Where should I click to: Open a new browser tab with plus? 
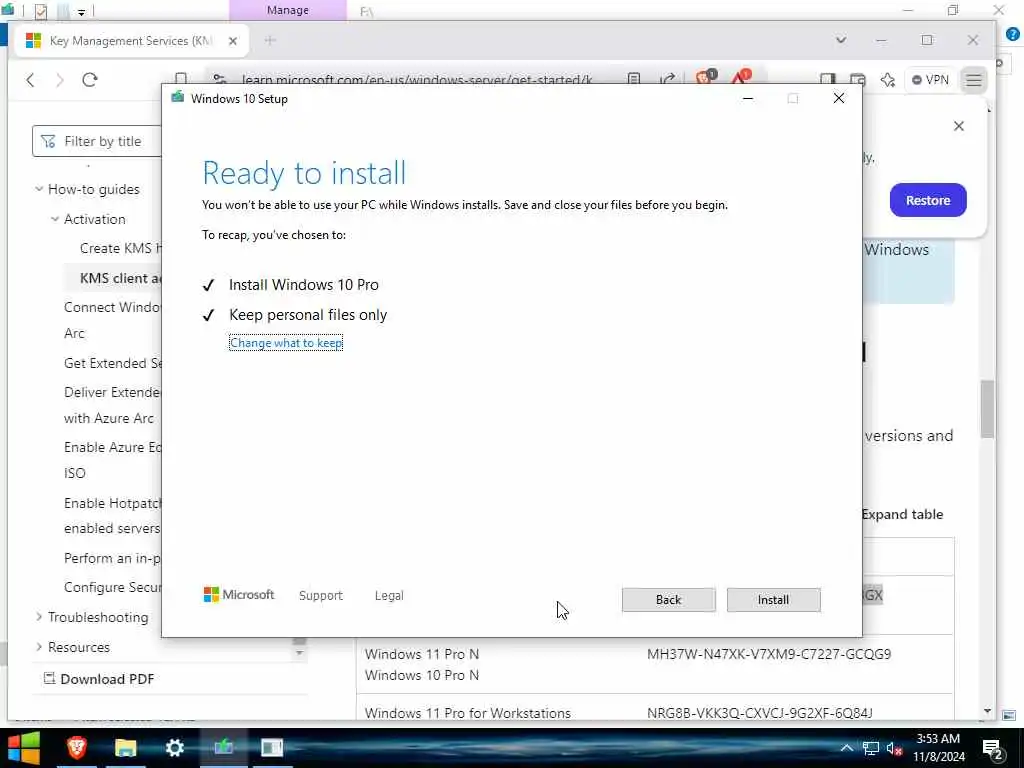tap(270, 40)
